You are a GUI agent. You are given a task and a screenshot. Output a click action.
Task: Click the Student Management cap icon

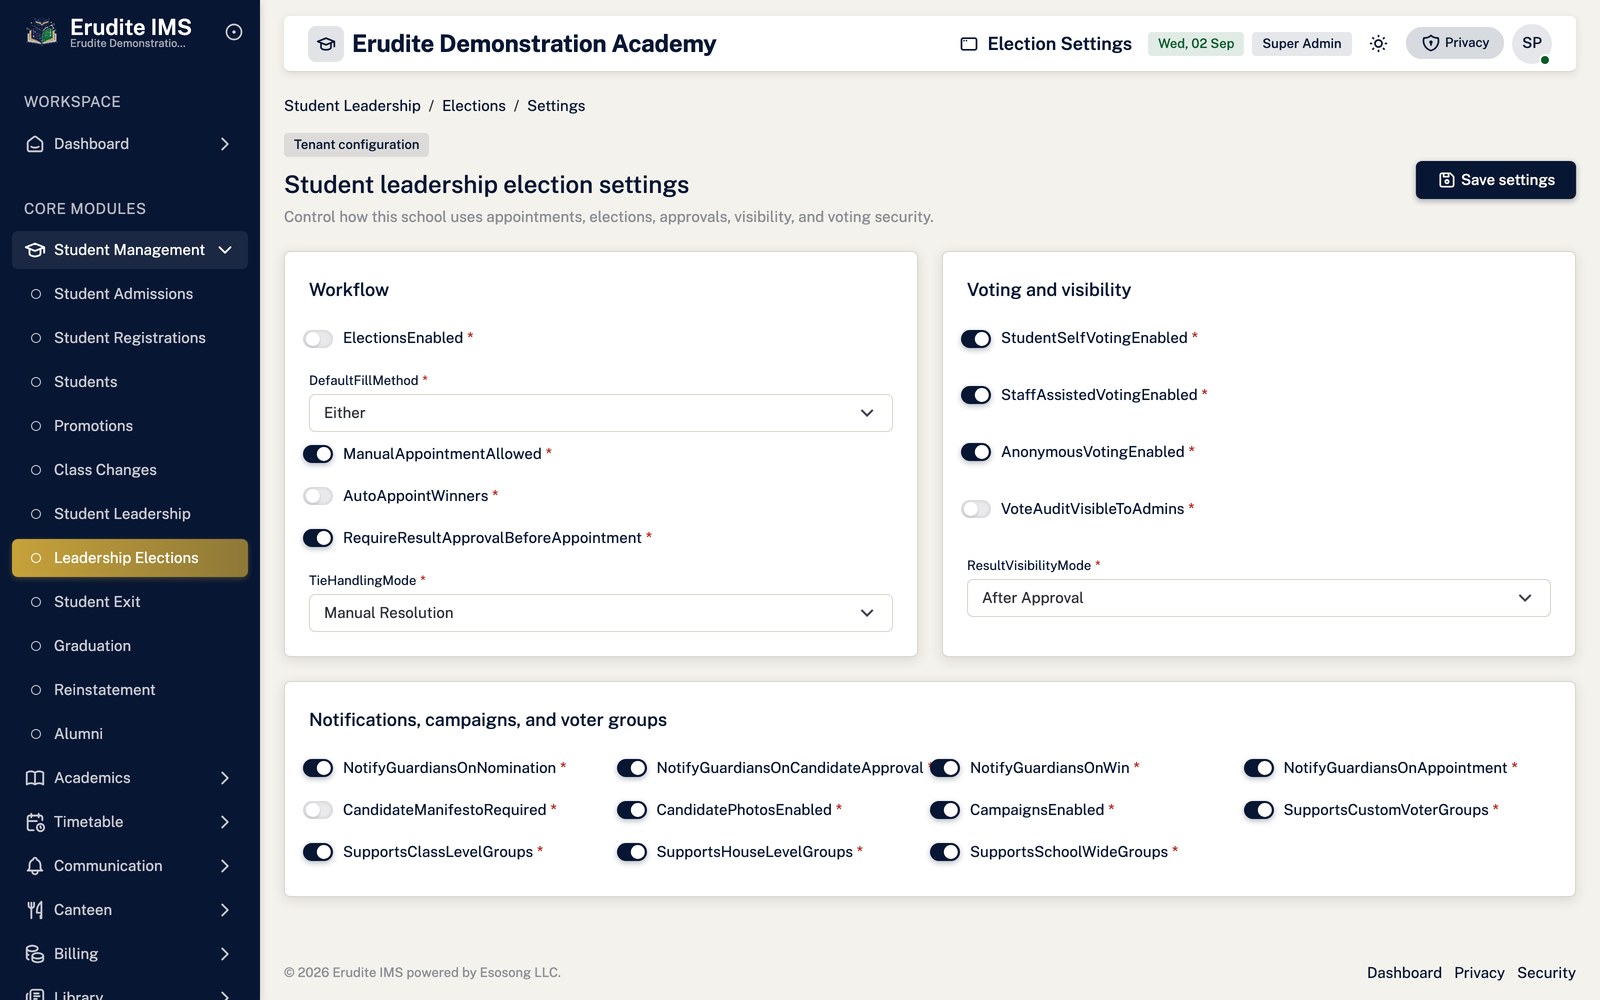click(35, 250)
